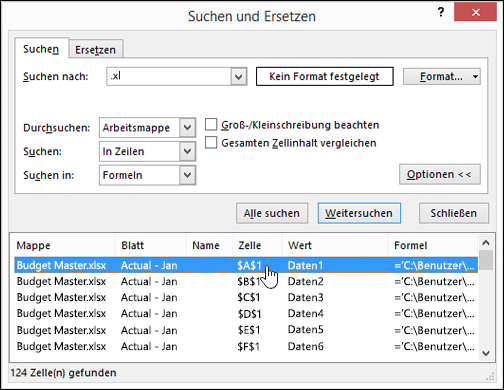
Task: Sort results by Blatt column header
Action: [x=151, y=245]
